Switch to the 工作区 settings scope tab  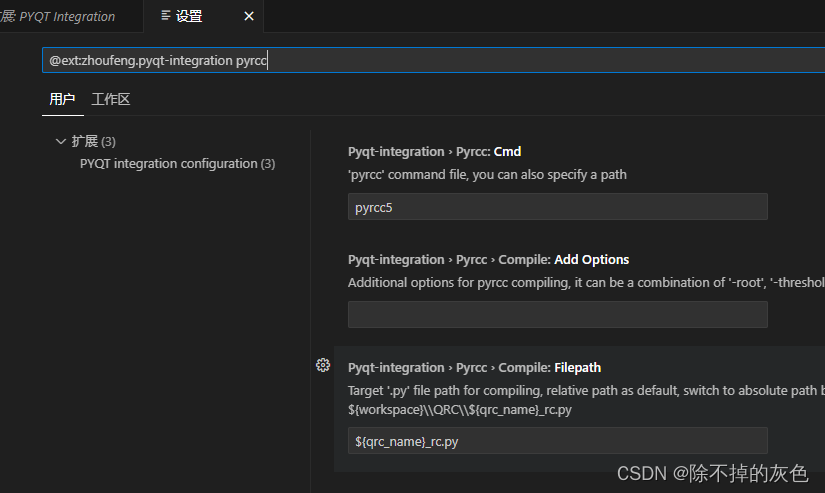pos(110,99)
